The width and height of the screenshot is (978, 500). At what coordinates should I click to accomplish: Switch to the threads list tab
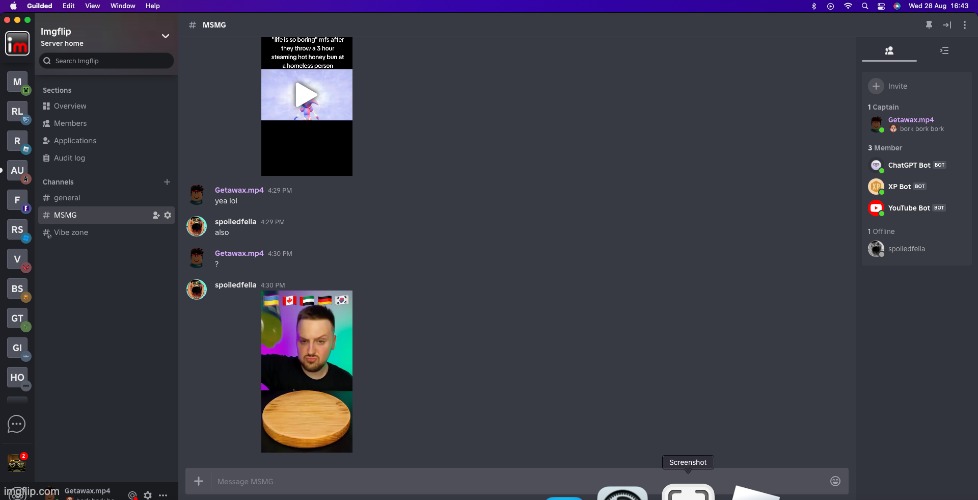pos(944,50)
